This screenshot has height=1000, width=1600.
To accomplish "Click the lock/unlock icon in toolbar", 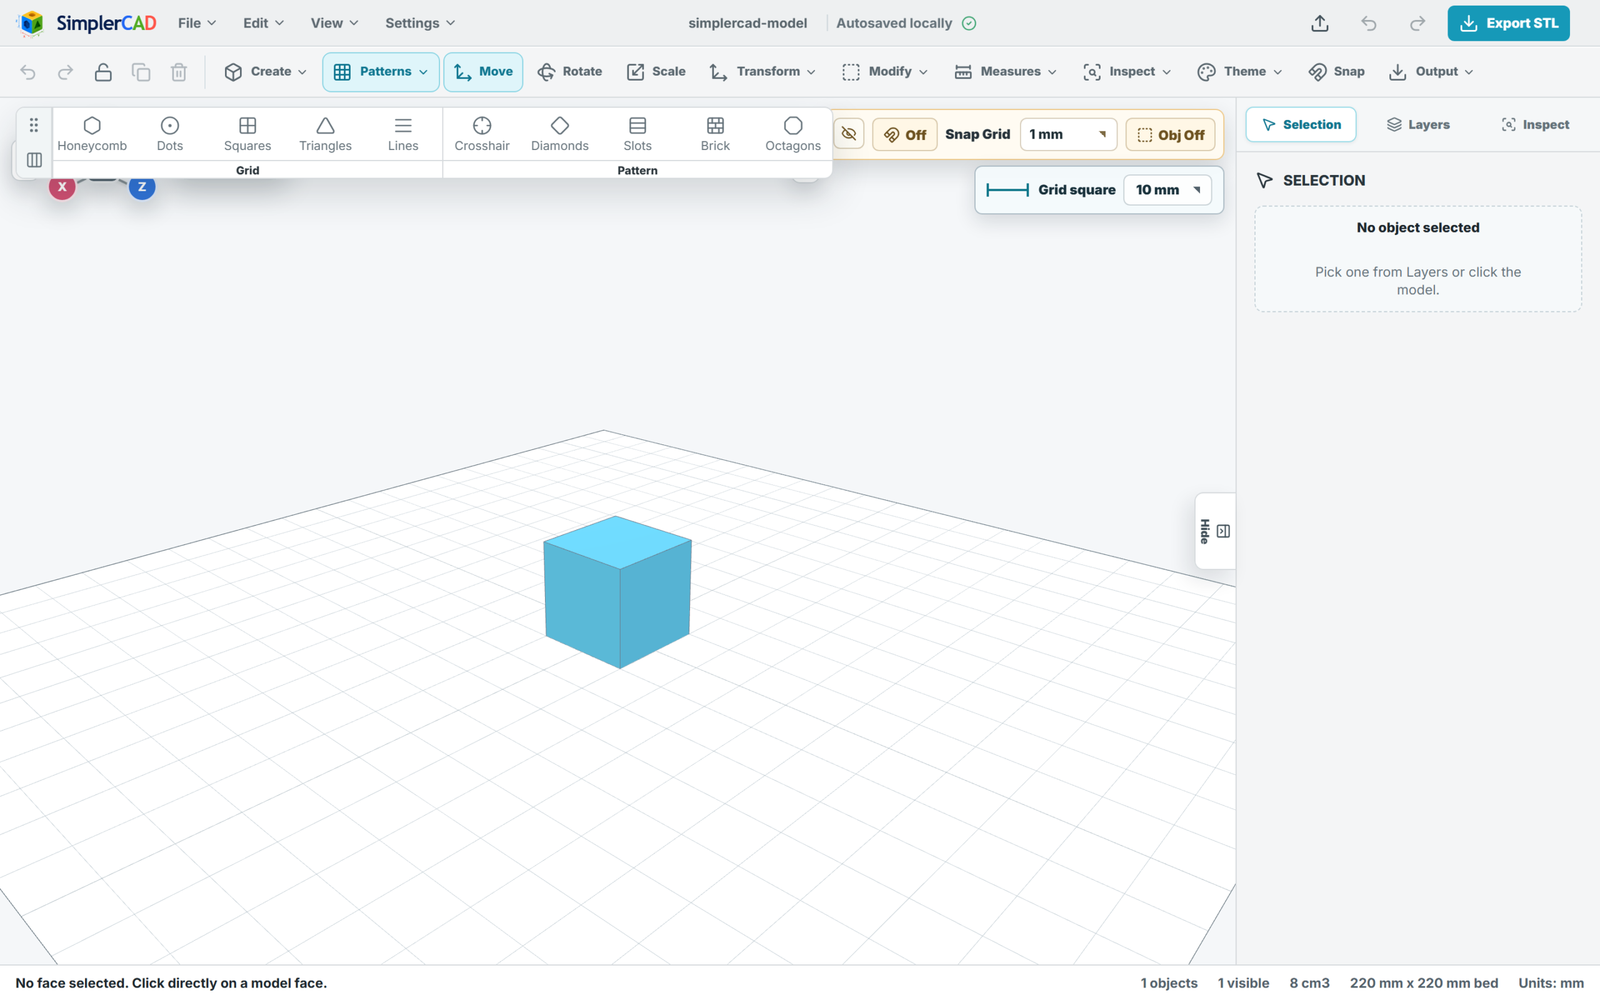I will (103, 72).
